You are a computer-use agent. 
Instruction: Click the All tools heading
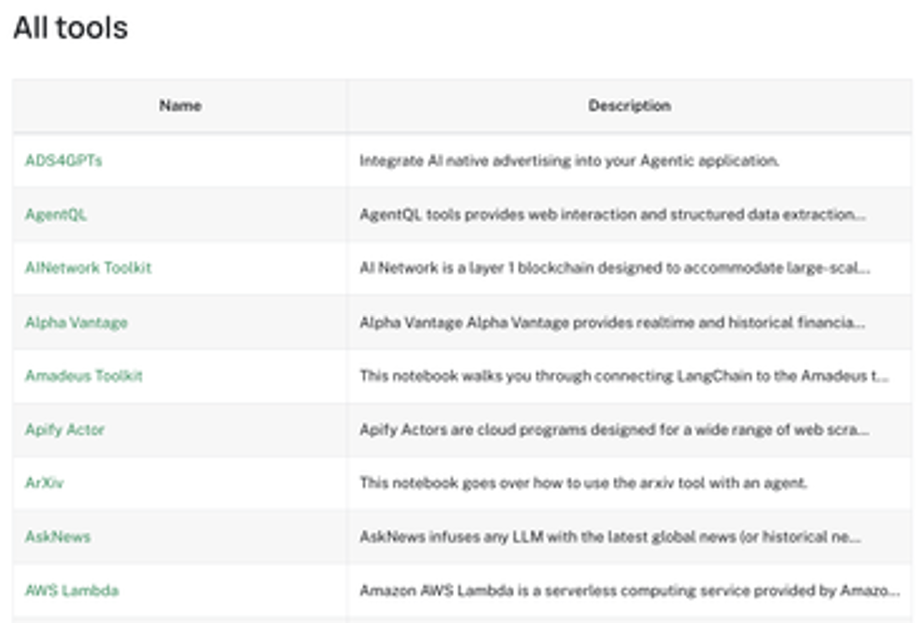coord(70,28)
